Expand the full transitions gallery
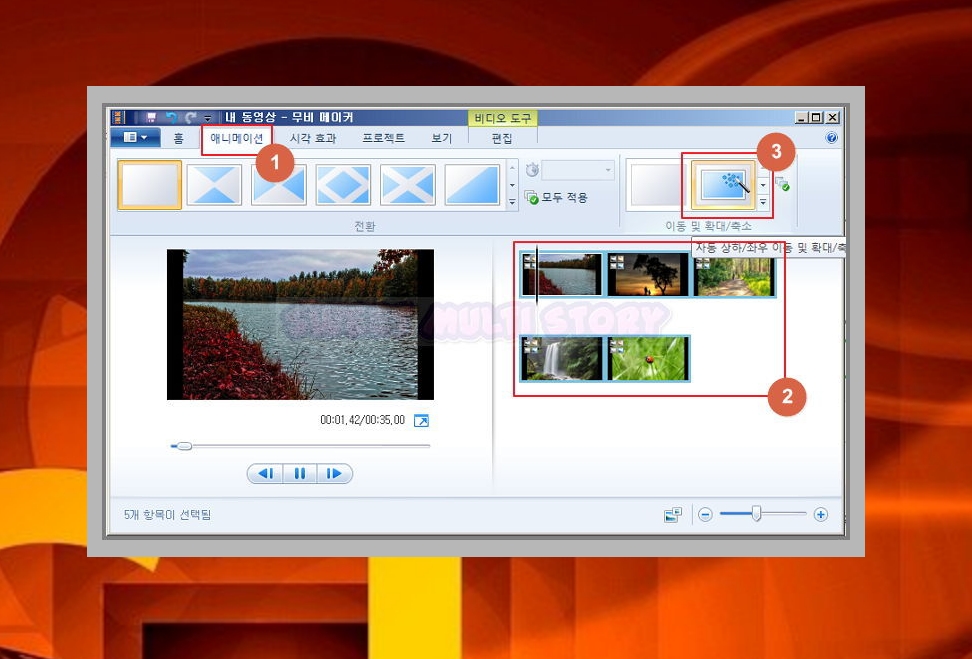 click(512, 201)
